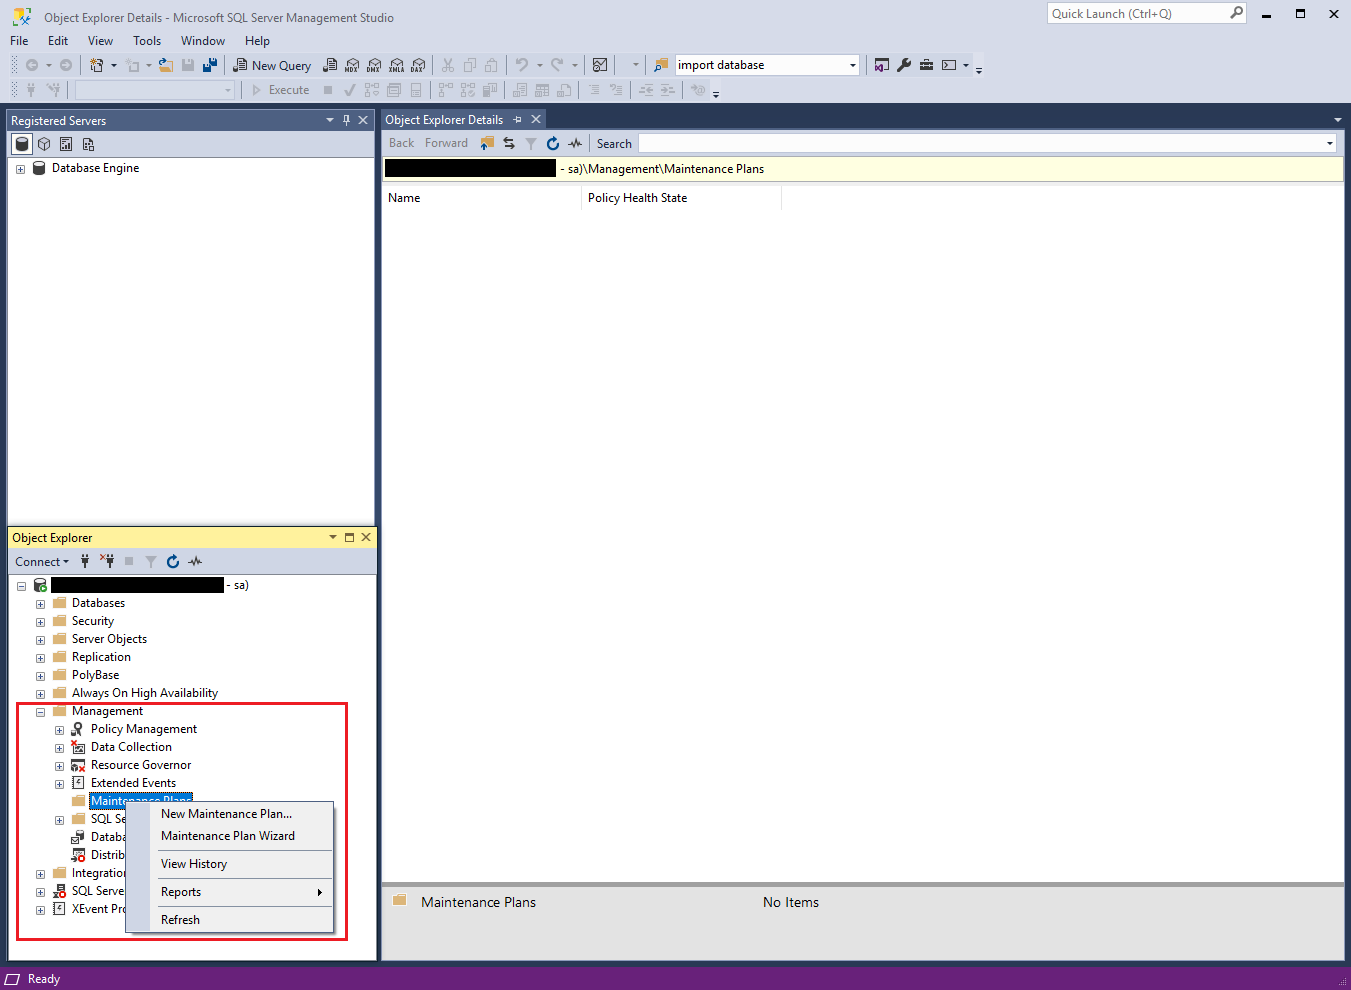Click the Up navigation arrow in details pane
The image size is (1351, 990).
(x=487, y=142)
